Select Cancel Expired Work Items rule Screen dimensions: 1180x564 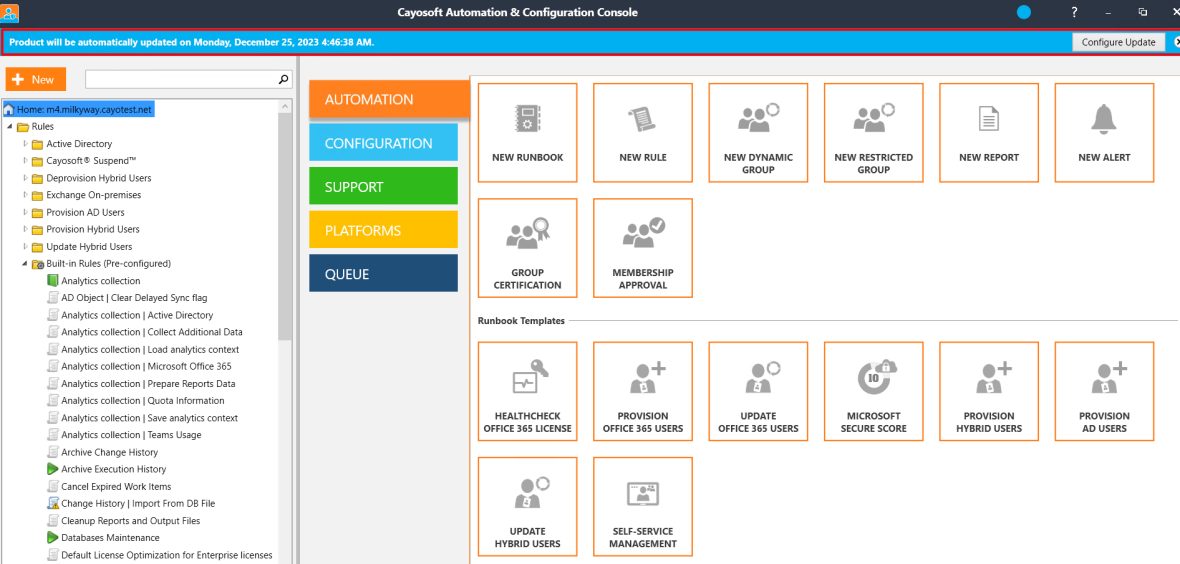[x=116, y=486]
